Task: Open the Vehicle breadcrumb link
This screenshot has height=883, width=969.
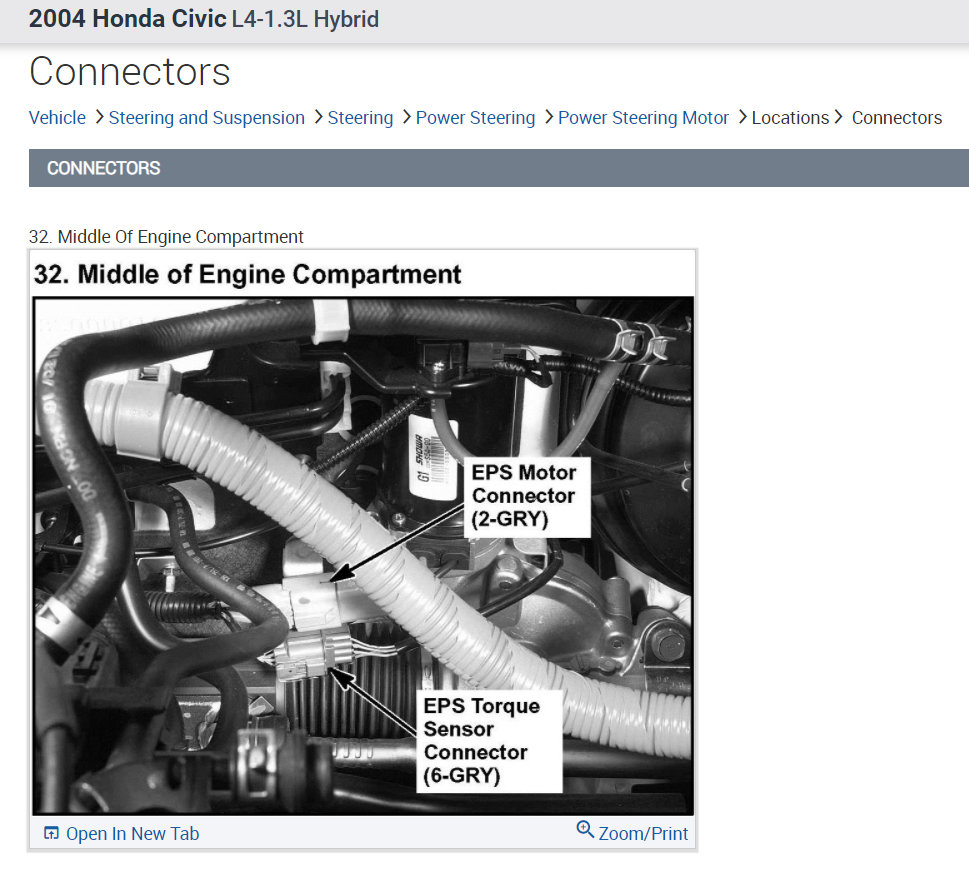Action: pos(57,117)
